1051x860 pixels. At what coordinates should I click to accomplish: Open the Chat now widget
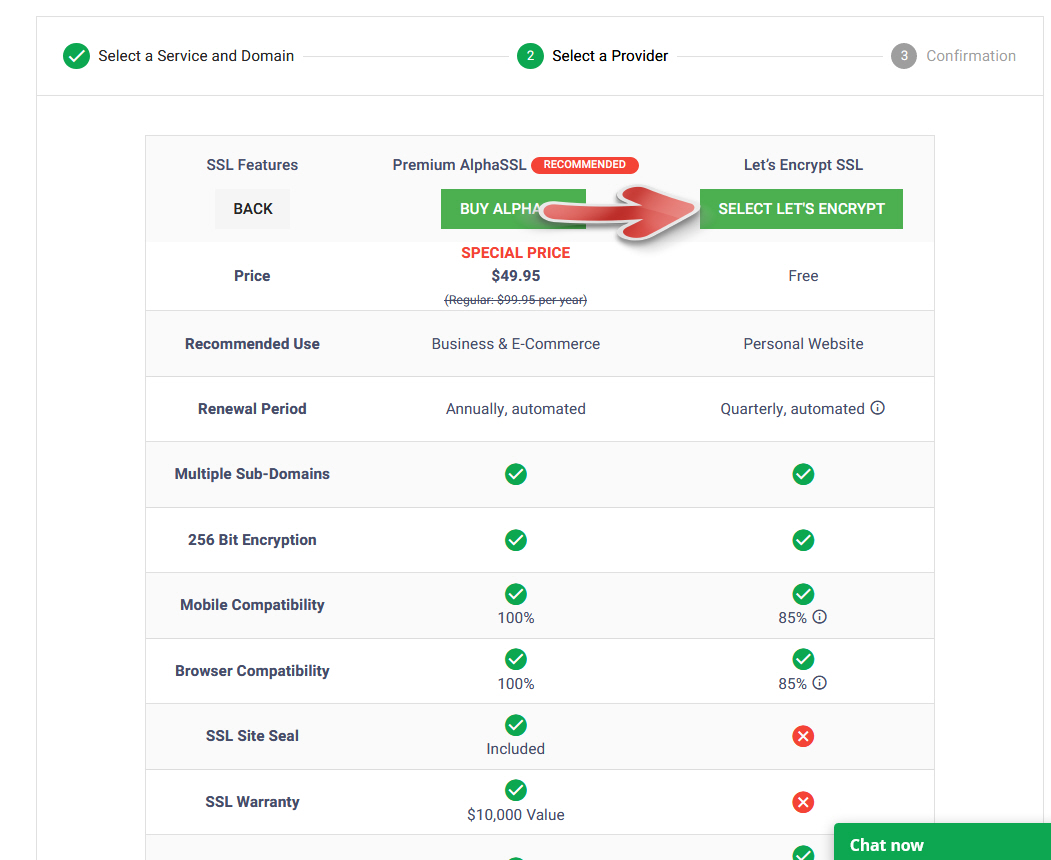[942, 843]
